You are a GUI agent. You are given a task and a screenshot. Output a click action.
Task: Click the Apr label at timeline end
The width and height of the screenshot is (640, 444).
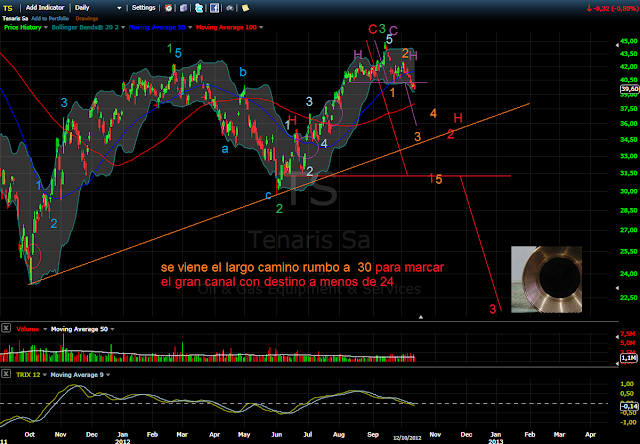(x=590, y=435)
